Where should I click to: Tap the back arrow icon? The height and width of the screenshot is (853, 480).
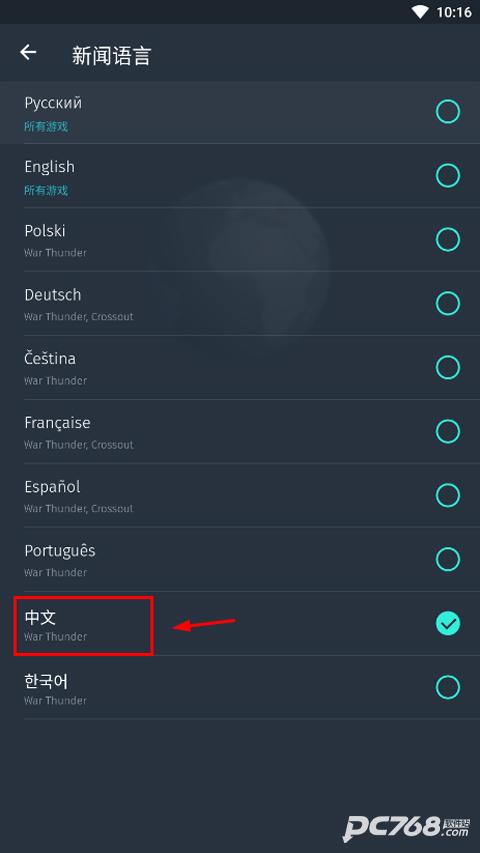28,52
